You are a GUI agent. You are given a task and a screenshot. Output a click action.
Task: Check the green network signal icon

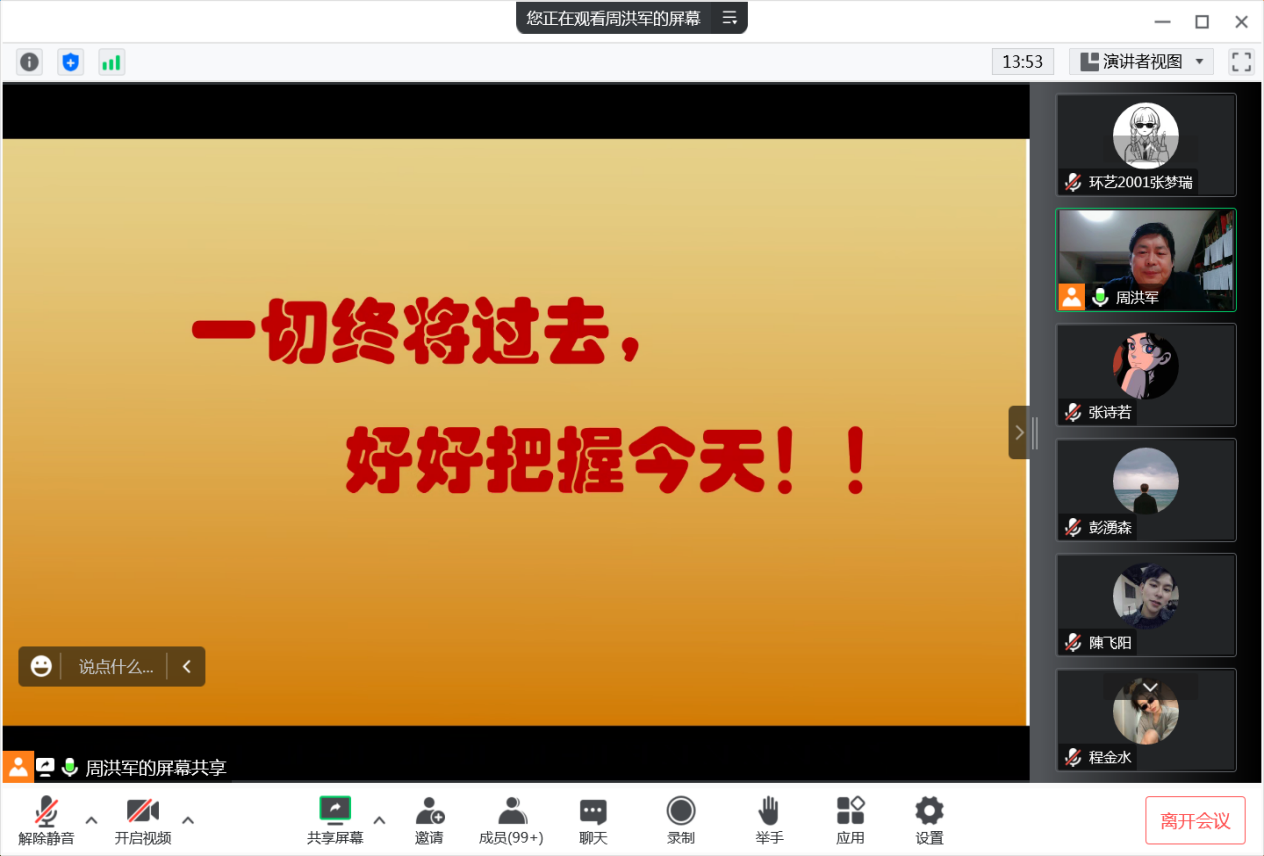tap(111, 62)
